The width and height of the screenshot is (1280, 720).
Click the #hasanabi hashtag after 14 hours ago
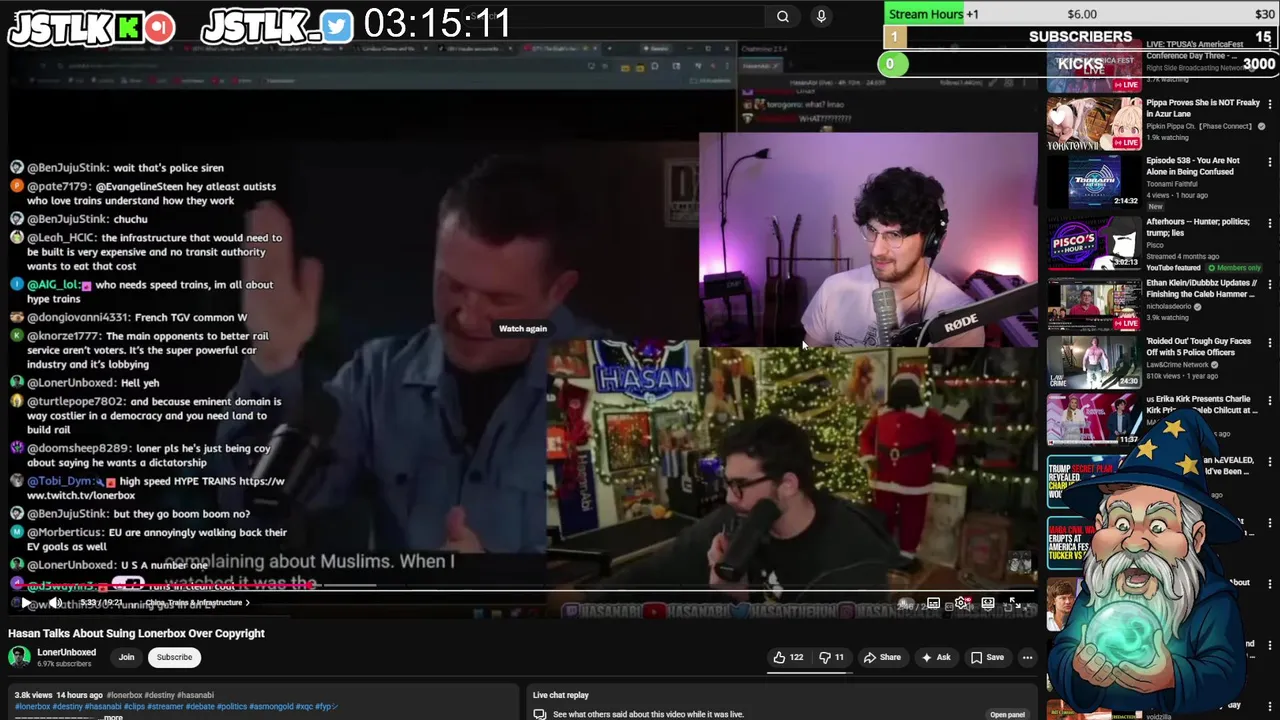pyautogui.click(x=195, y=695)
